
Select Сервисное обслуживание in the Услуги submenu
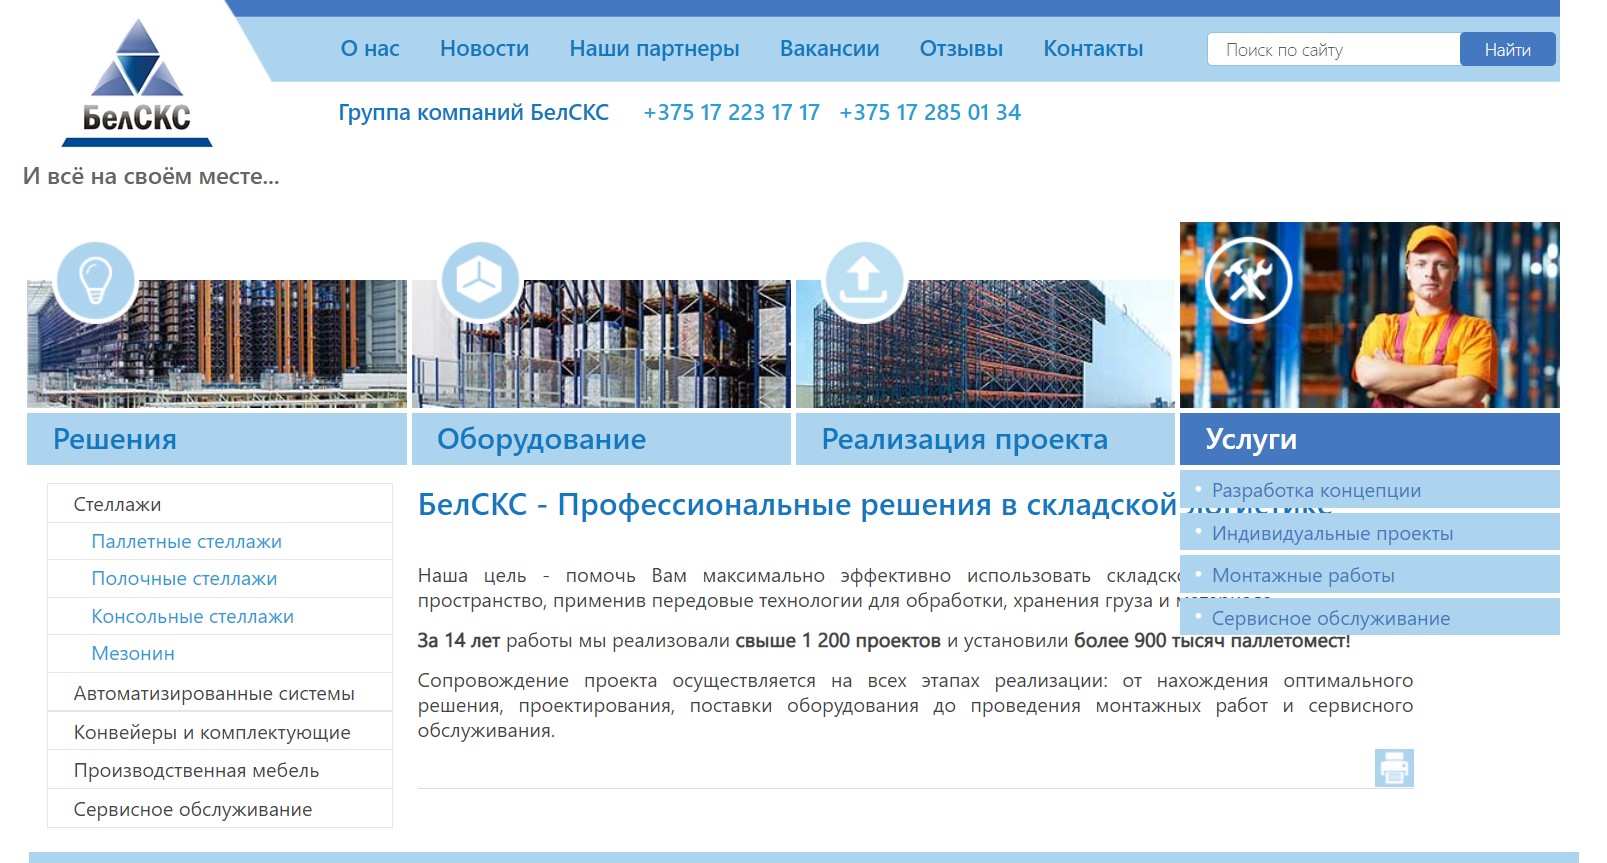pos(1370,617)
